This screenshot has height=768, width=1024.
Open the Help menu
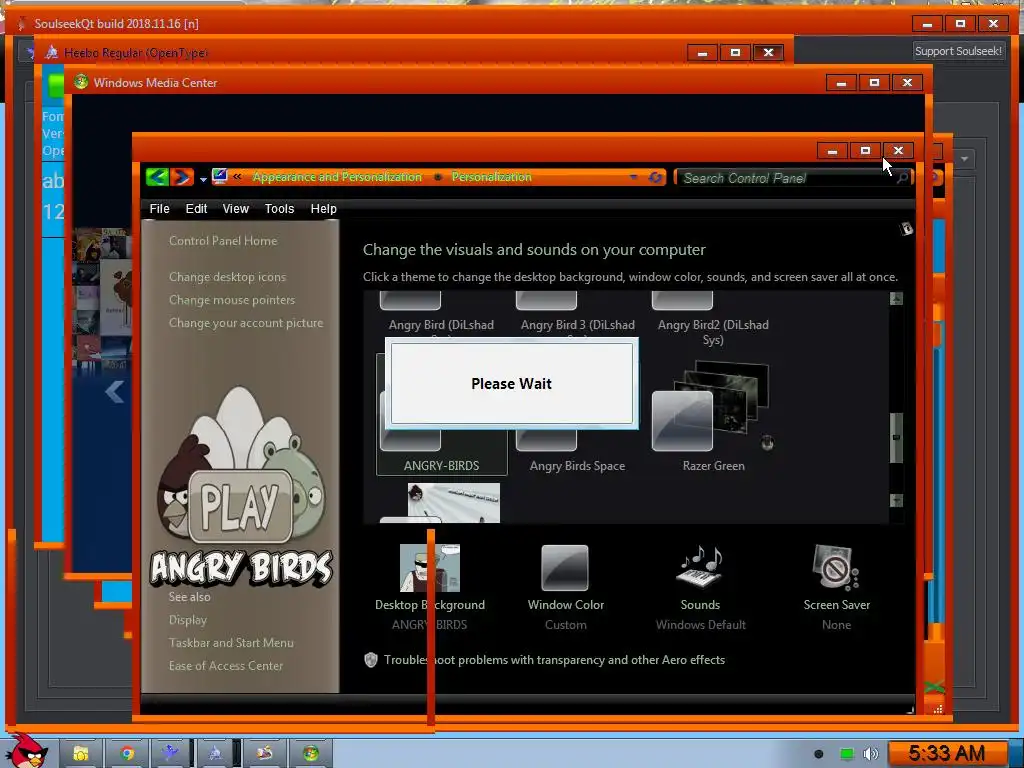click(323, 209)
